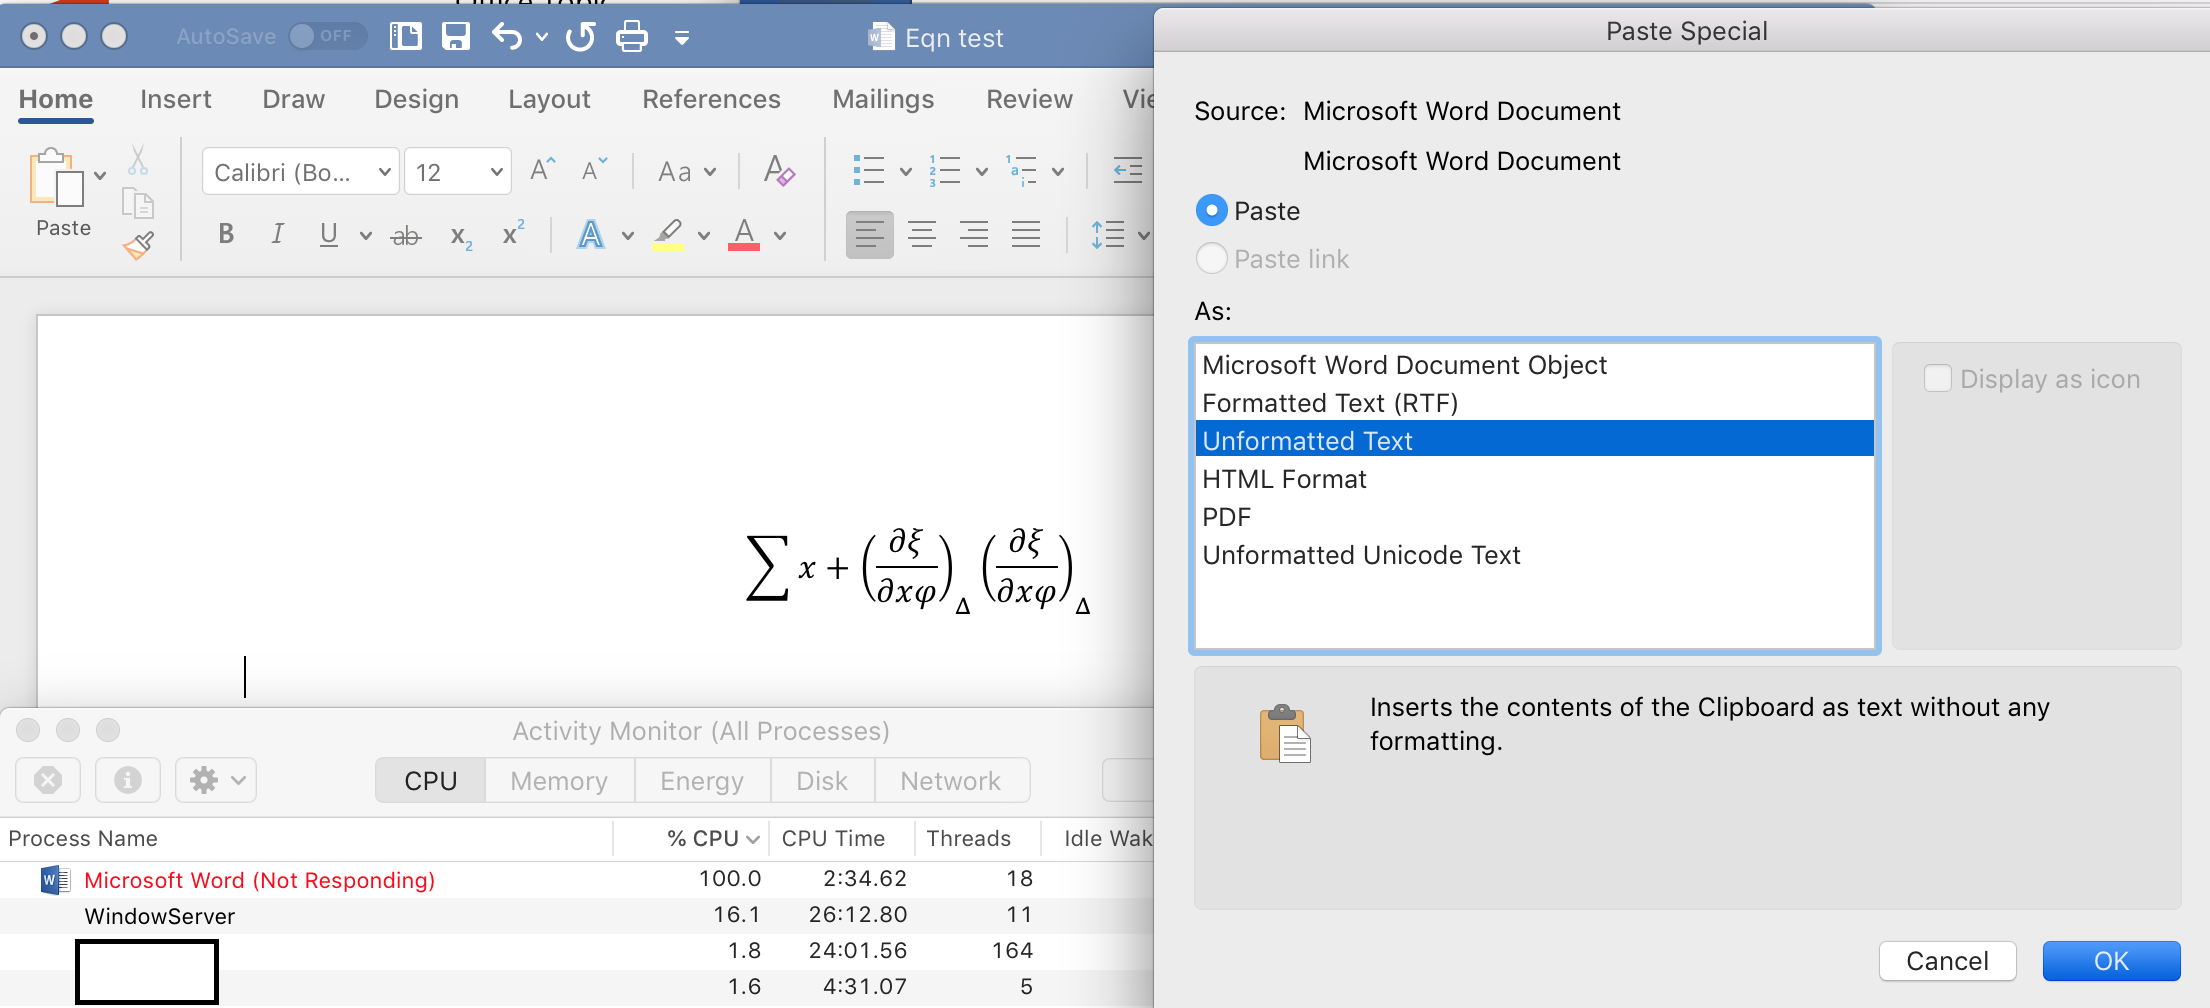The height and width of the screenshot is (1008, 2210).
Task: Select Unformatted Unicode Text option
Action: (1534, 555)
